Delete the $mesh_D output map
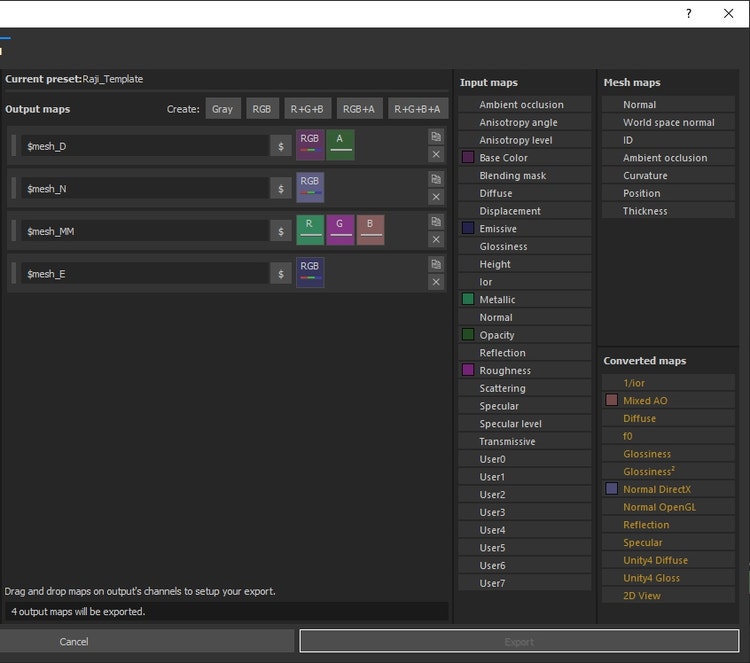The image size is (750, 663). (435, 154)
